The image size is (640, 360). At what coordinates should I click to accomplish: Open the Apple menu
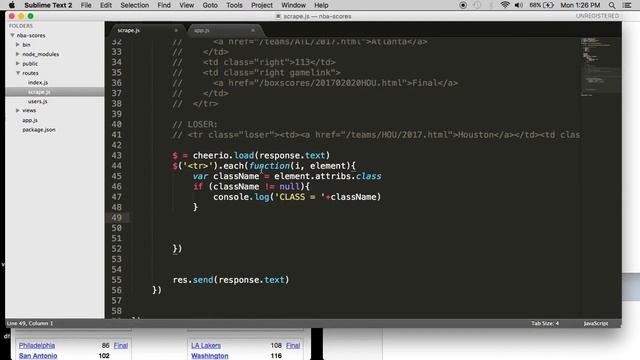click(x=12, y=5)
